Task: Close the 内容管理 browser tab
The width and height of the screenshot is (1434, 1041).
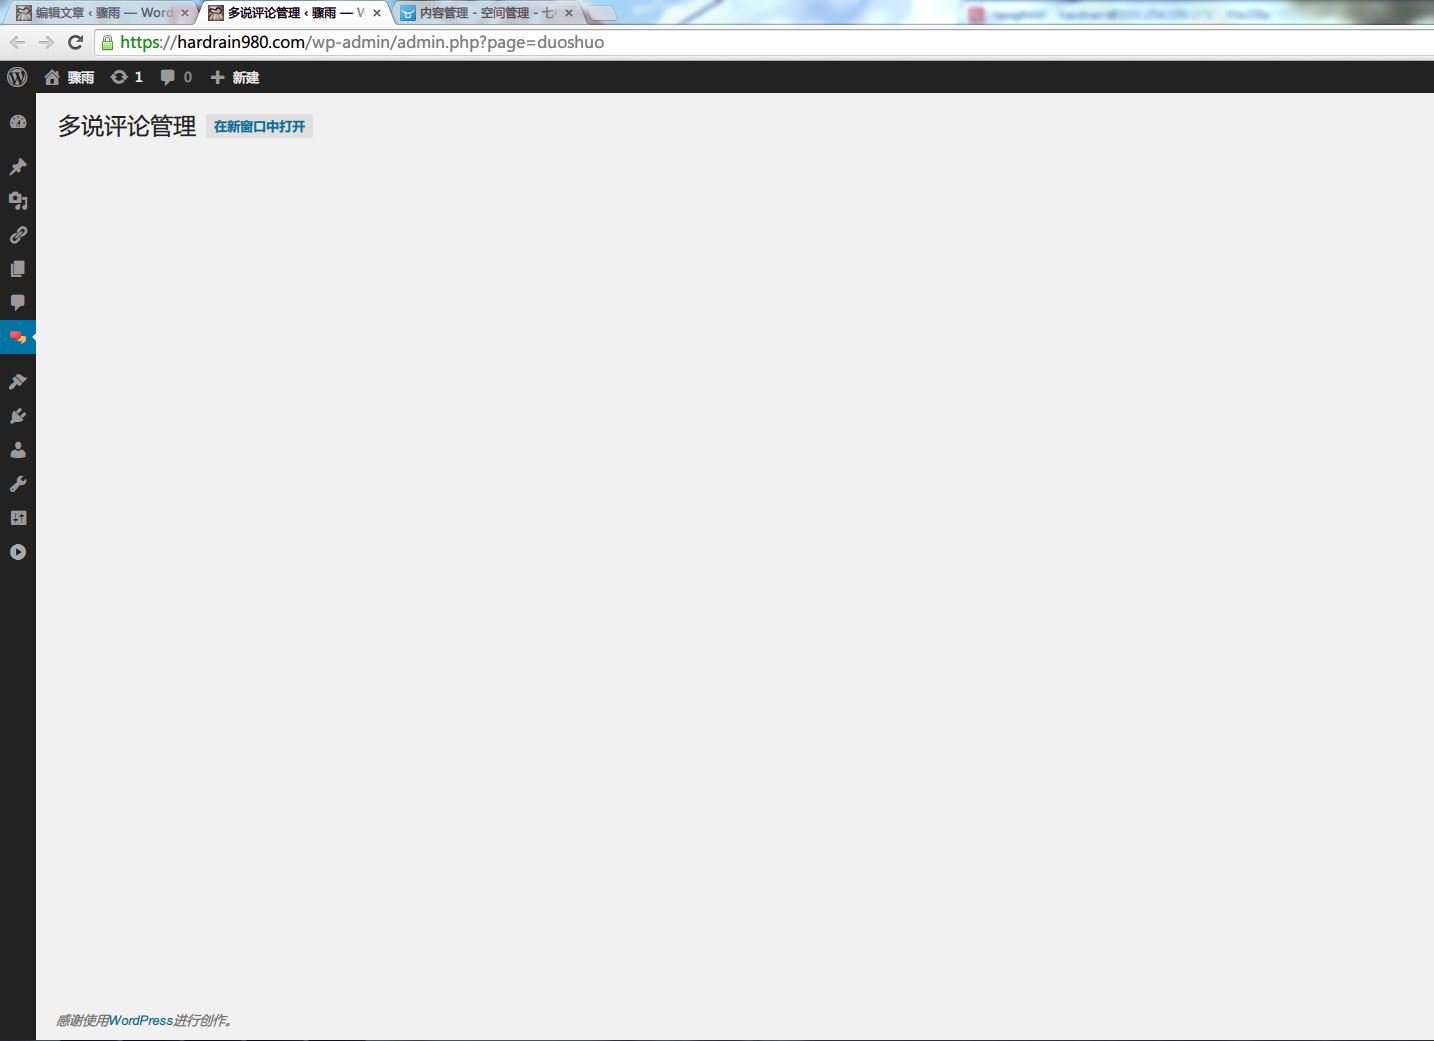Action: [x=569, y=13]
